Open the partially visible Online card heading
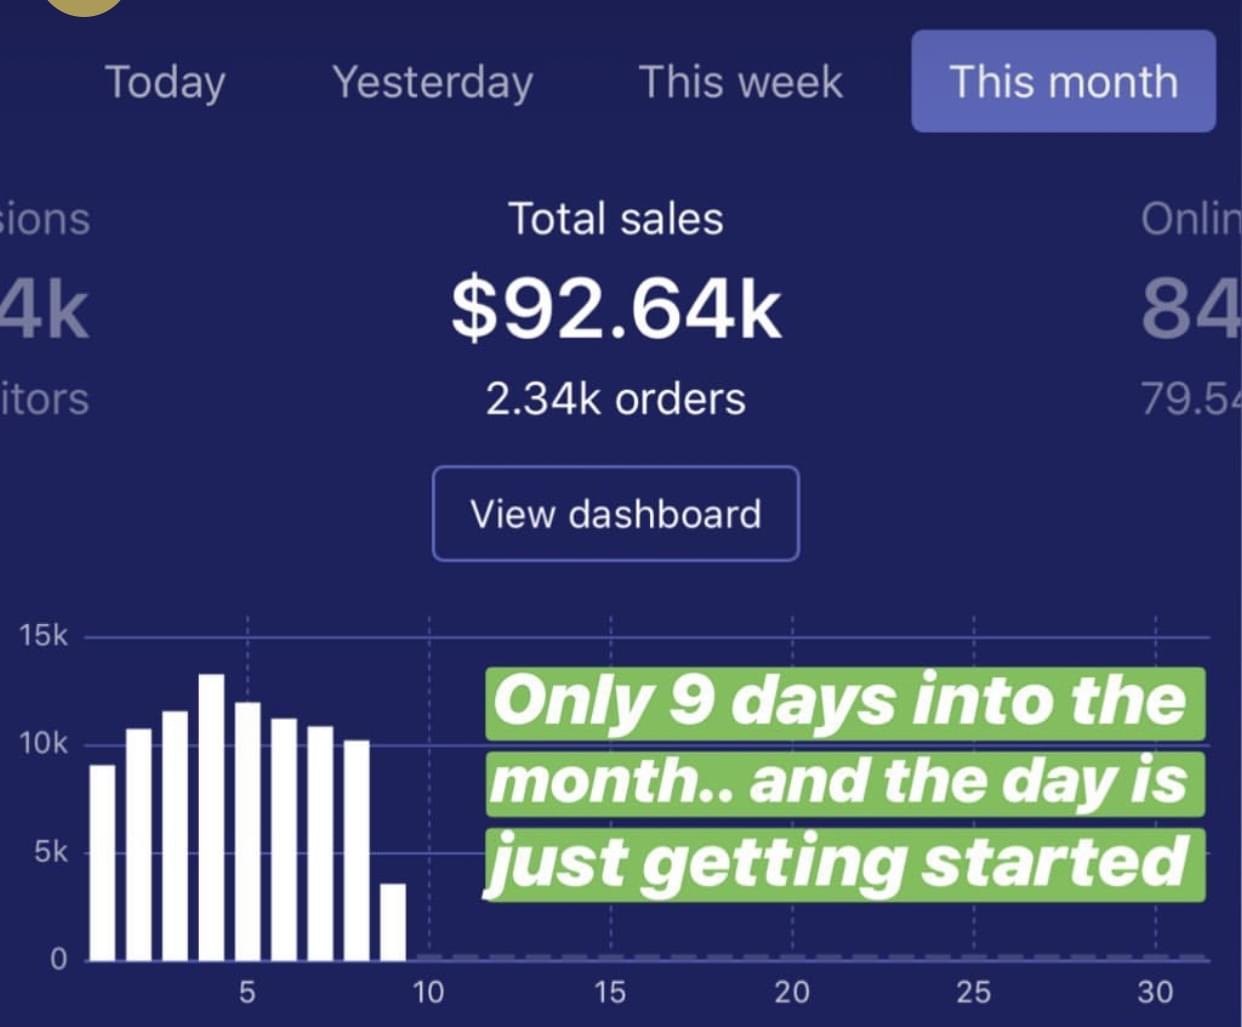This screenshot has width=1242, height=1027. tap(1190, 219)
